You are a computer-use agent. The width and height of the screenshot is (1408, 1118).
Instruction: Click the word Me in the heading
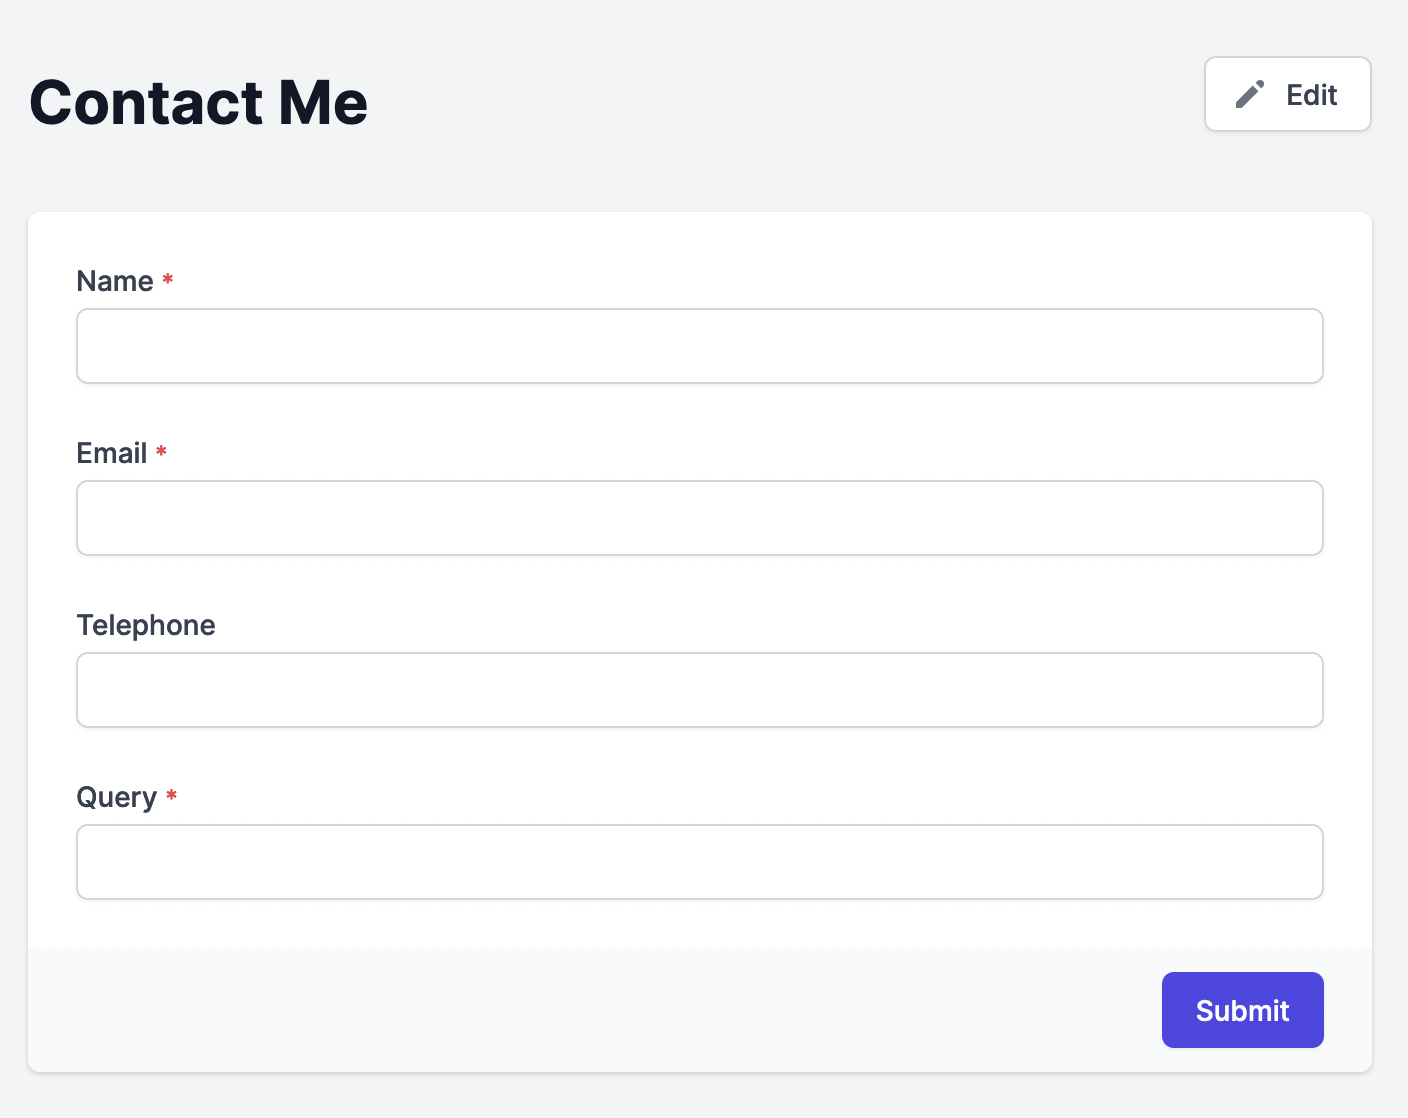[324, 102]
